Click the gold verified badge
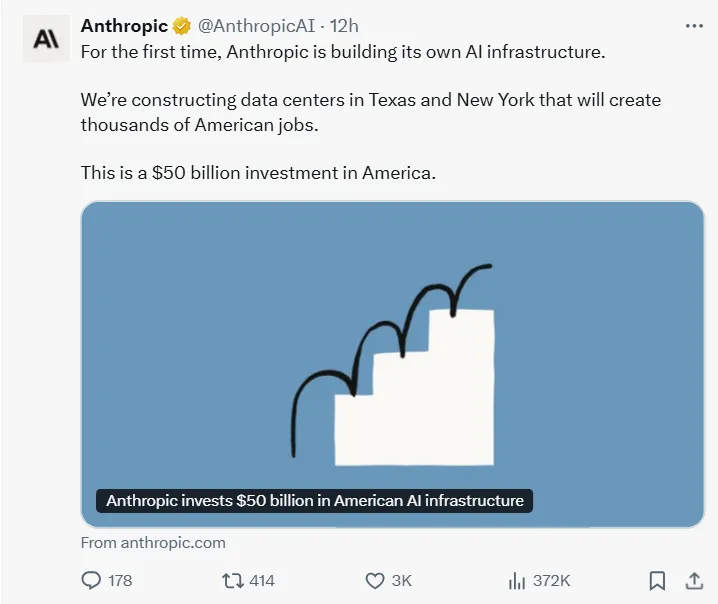The width and height of the screenshot is (718, 604). tap(181, 27)
